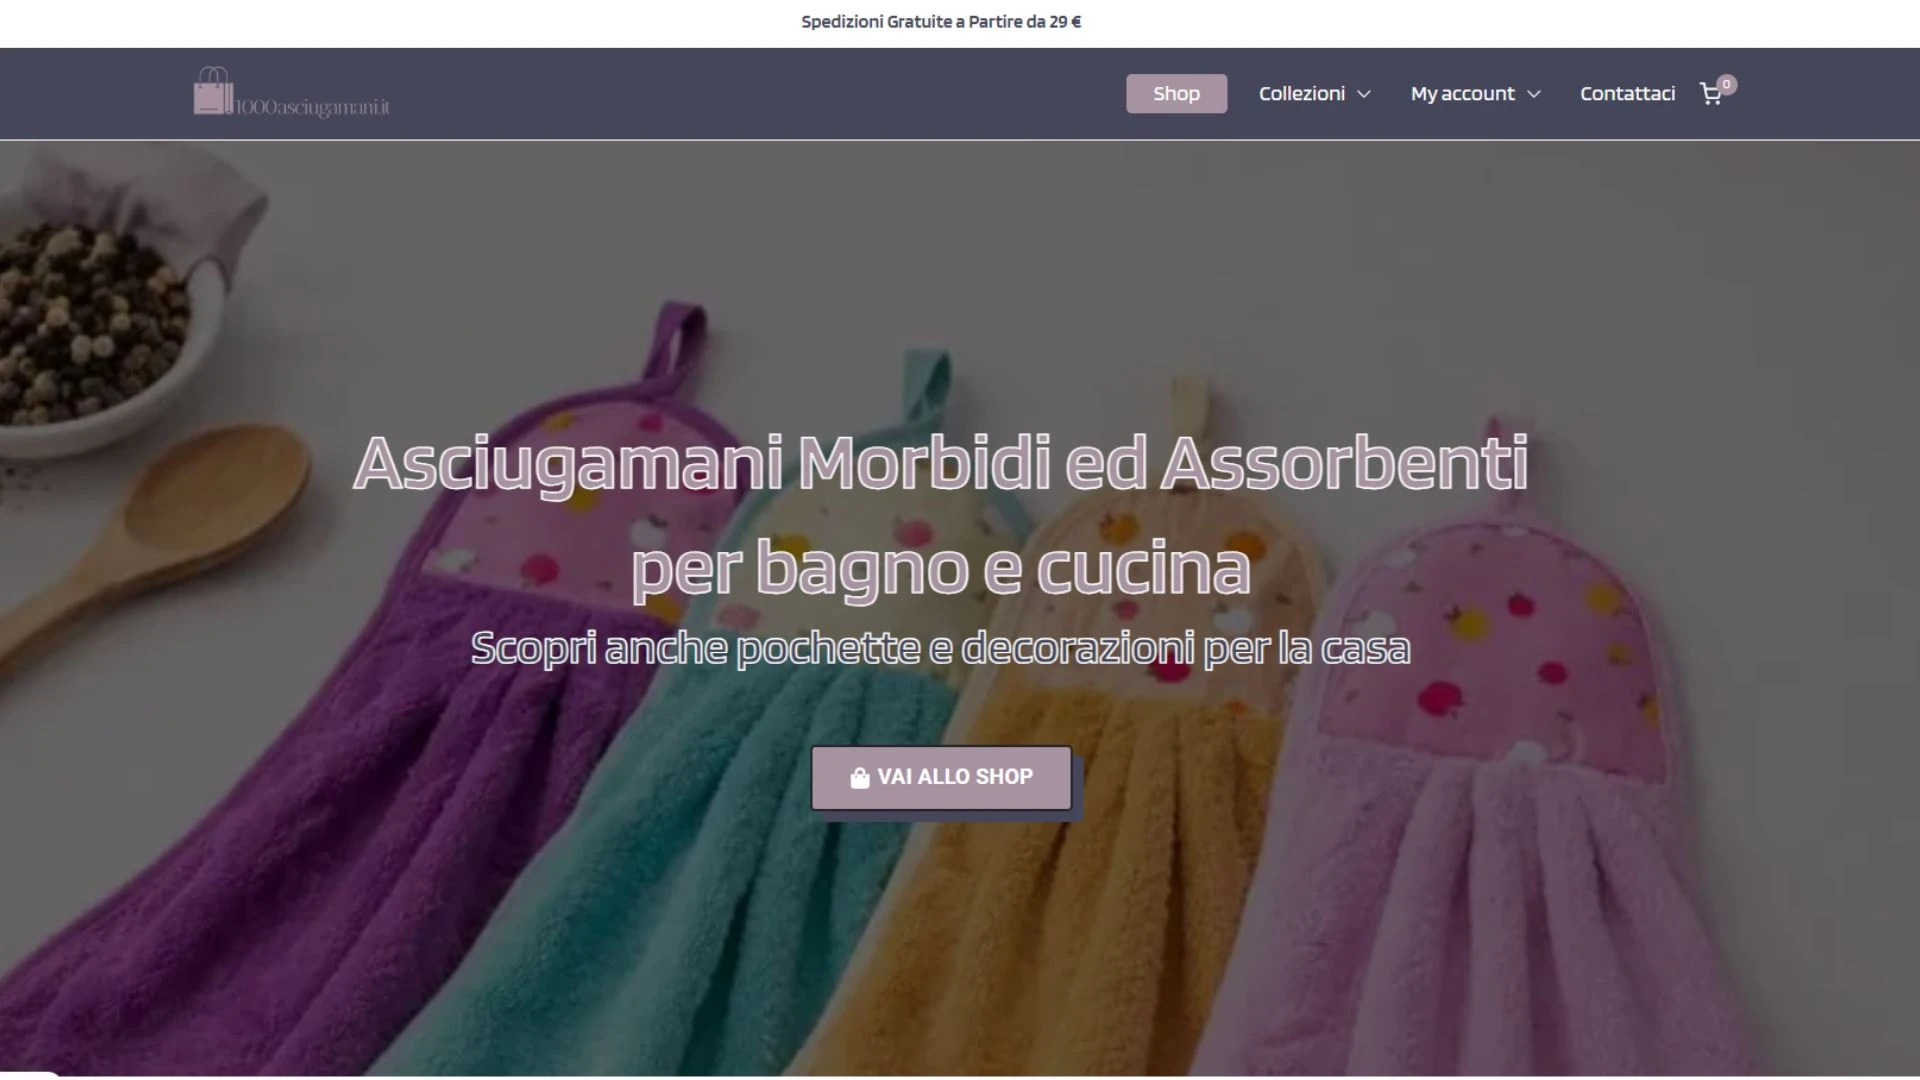This screenshot has height=1080, width=1920.
Task: Expand the My account dropdown chevron
Action: point(1536,95)
